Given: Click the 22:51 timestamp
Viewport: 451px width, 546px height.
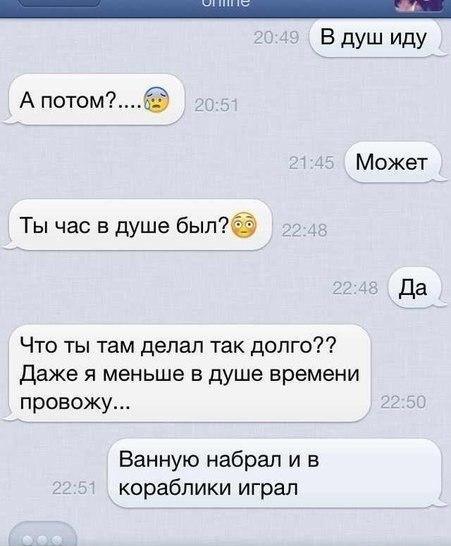Looking at the screenshot, I should (x=73, y=489).
